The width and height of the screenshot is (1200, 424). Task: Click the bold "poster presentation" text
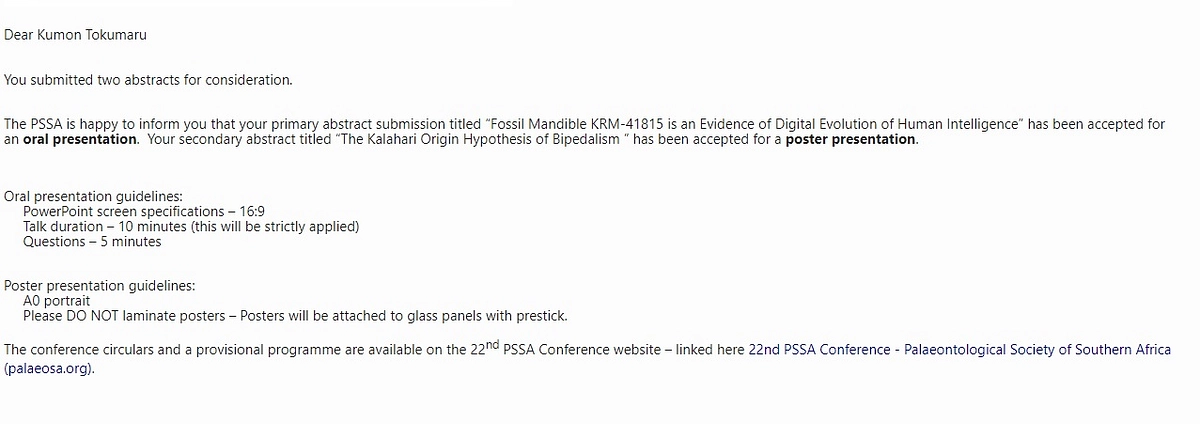pos(850,140)
